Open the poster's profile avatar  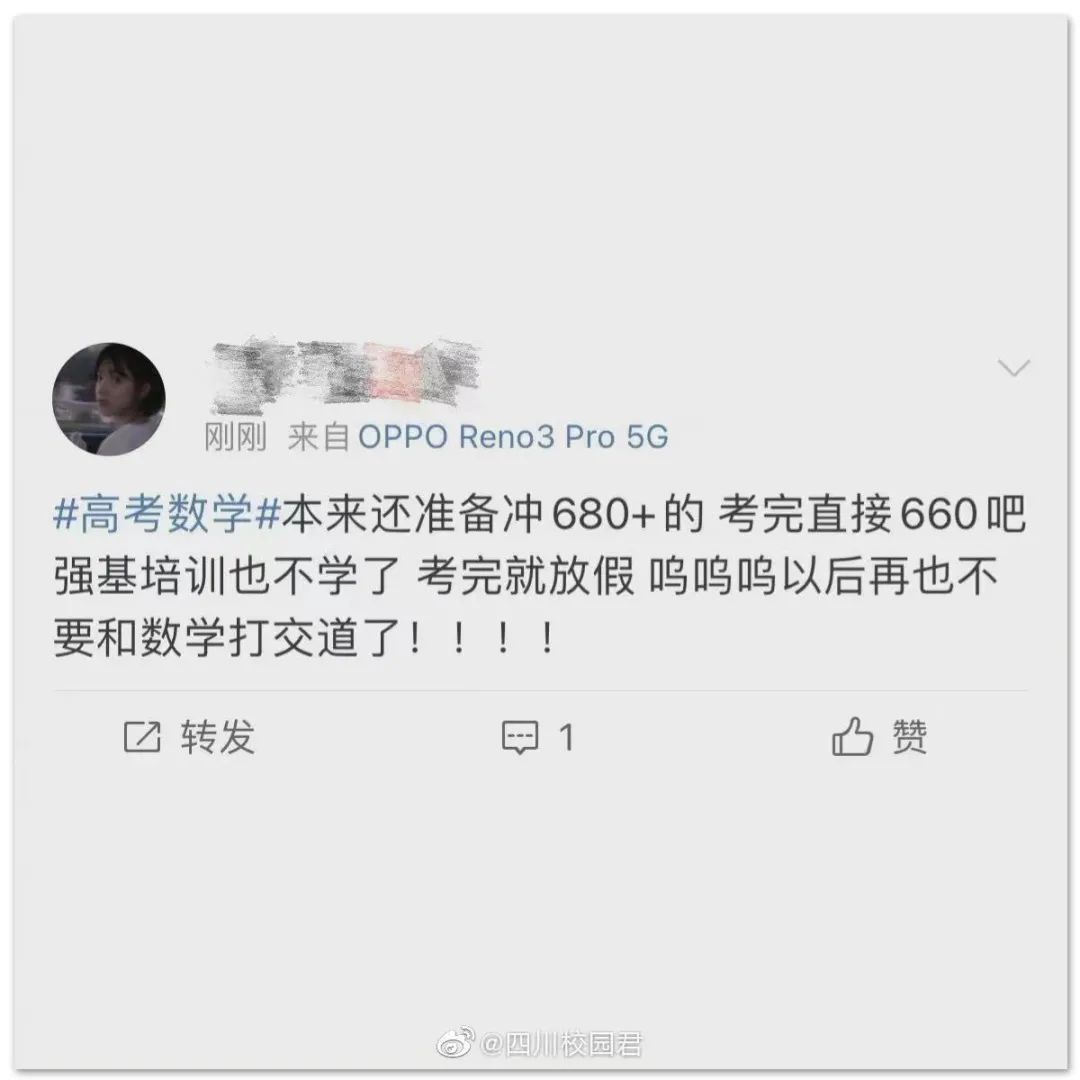(x=109, y=399)
